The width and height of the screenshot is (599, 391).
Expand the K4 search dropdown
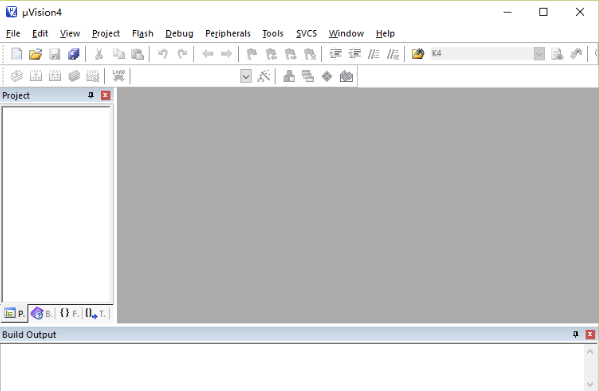[539, 54]
